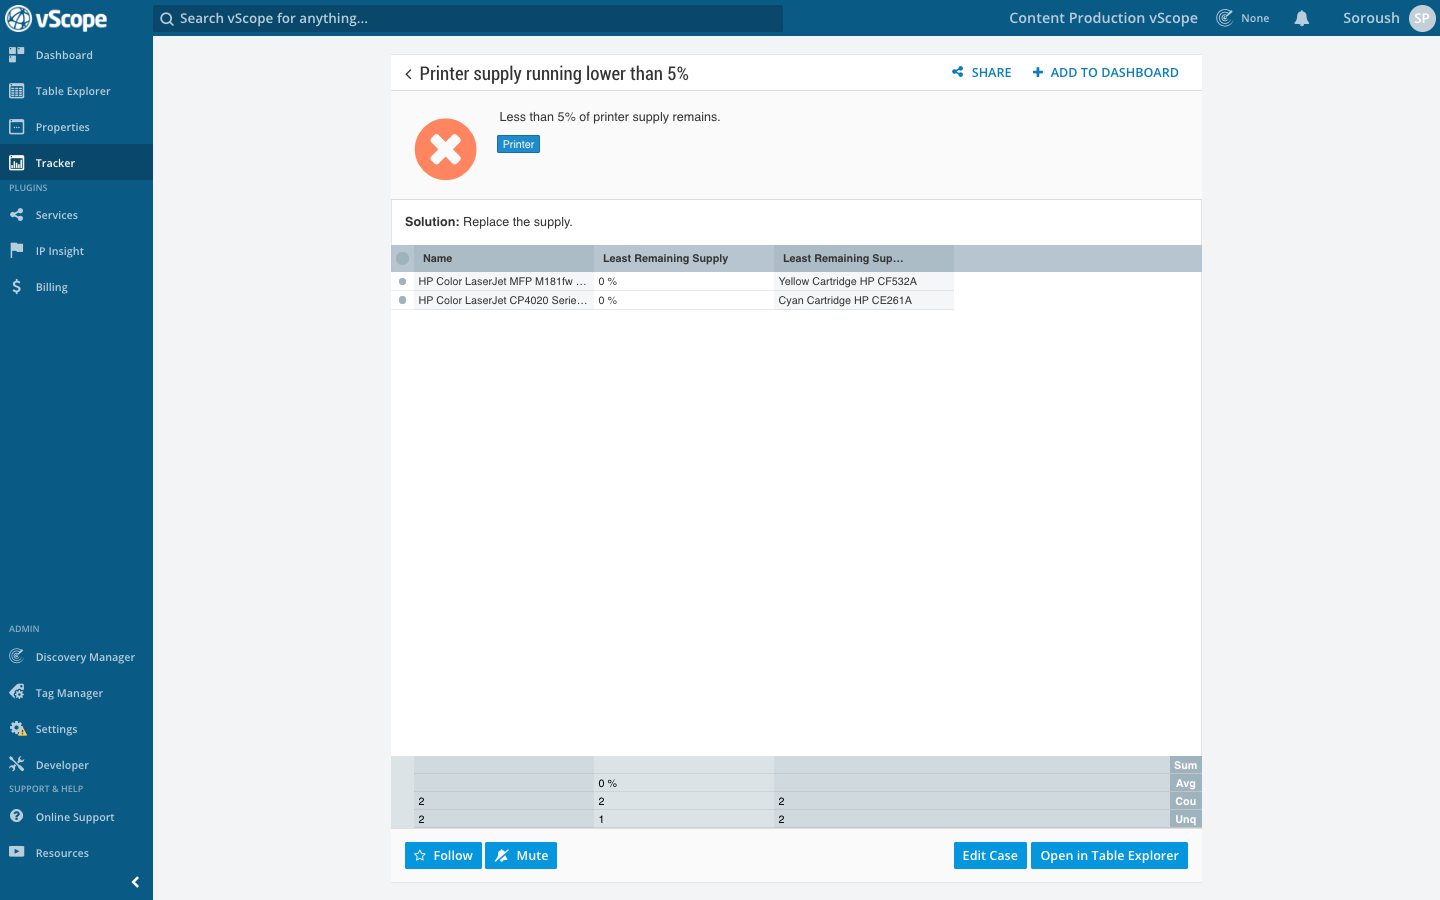Click the Follow button

tap(443, 856)
